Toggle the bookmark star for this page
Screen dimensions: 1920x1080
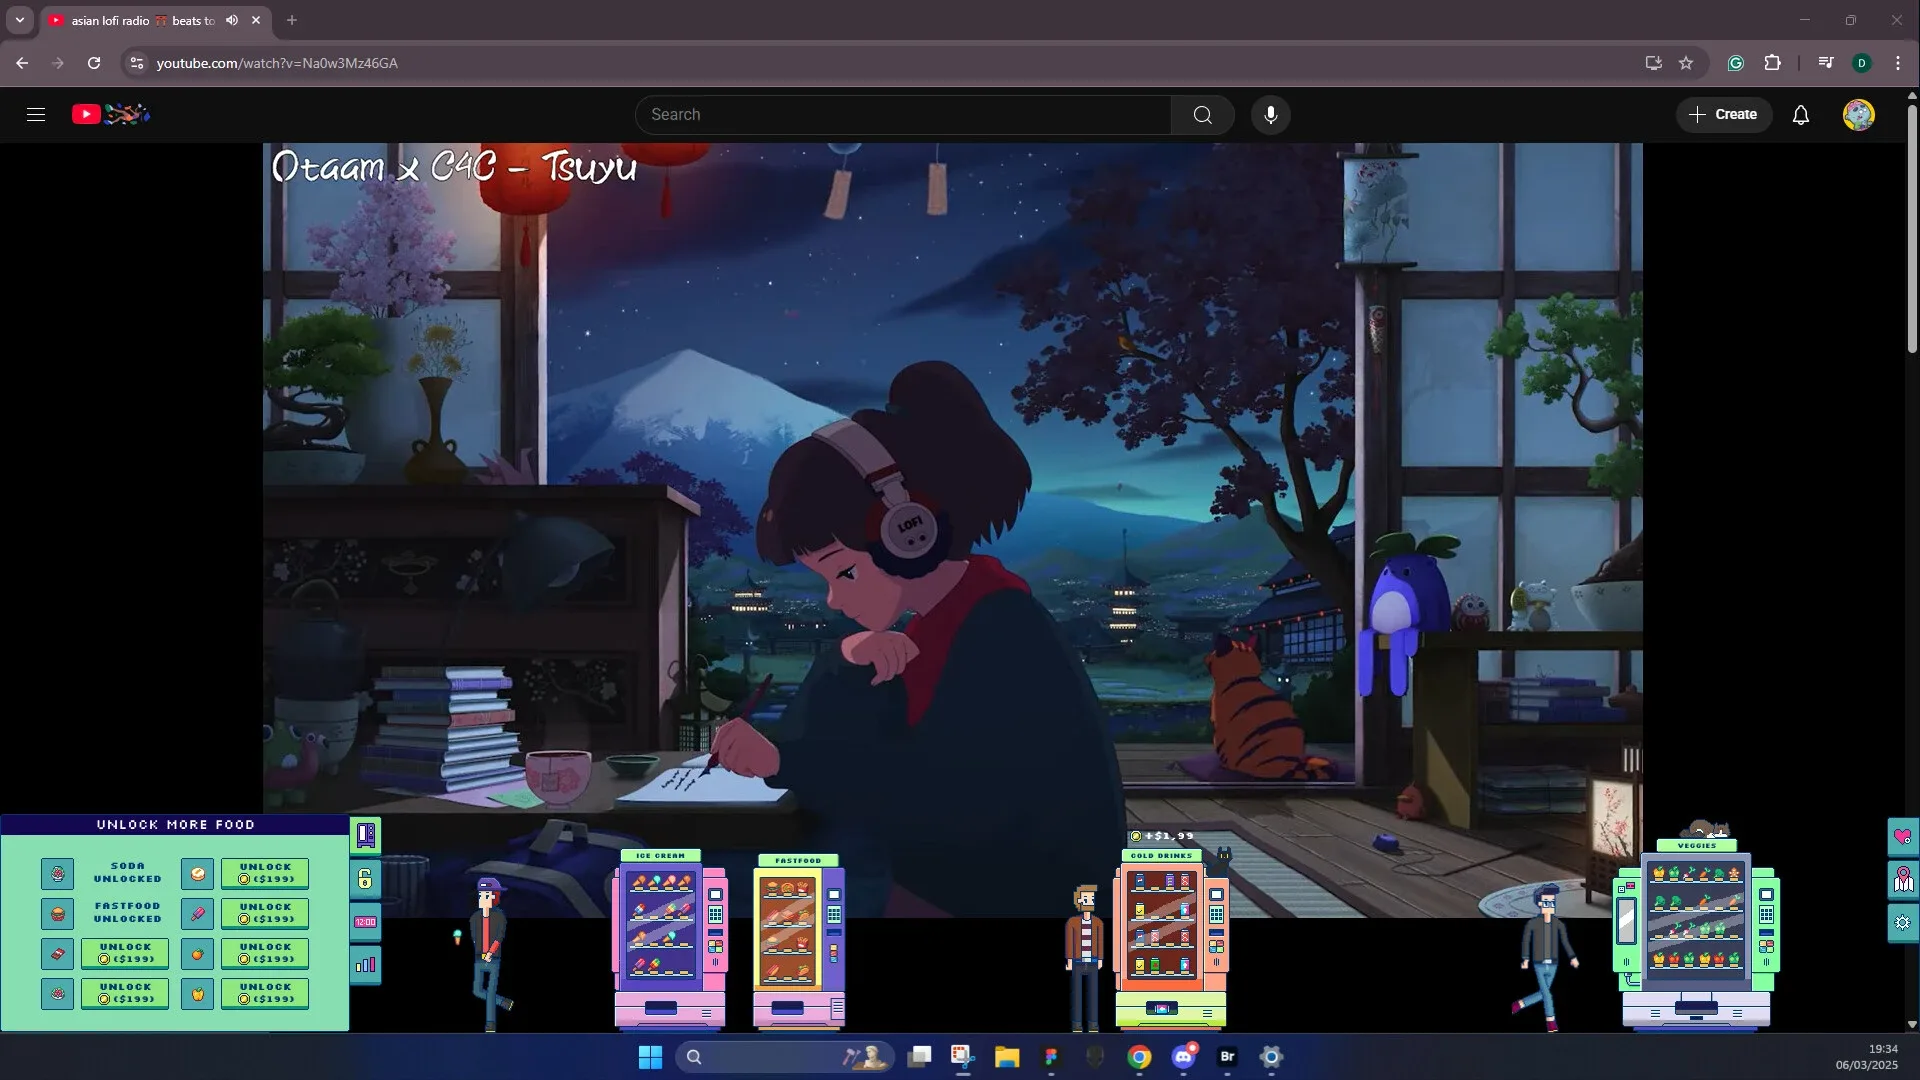(1687, 62)
